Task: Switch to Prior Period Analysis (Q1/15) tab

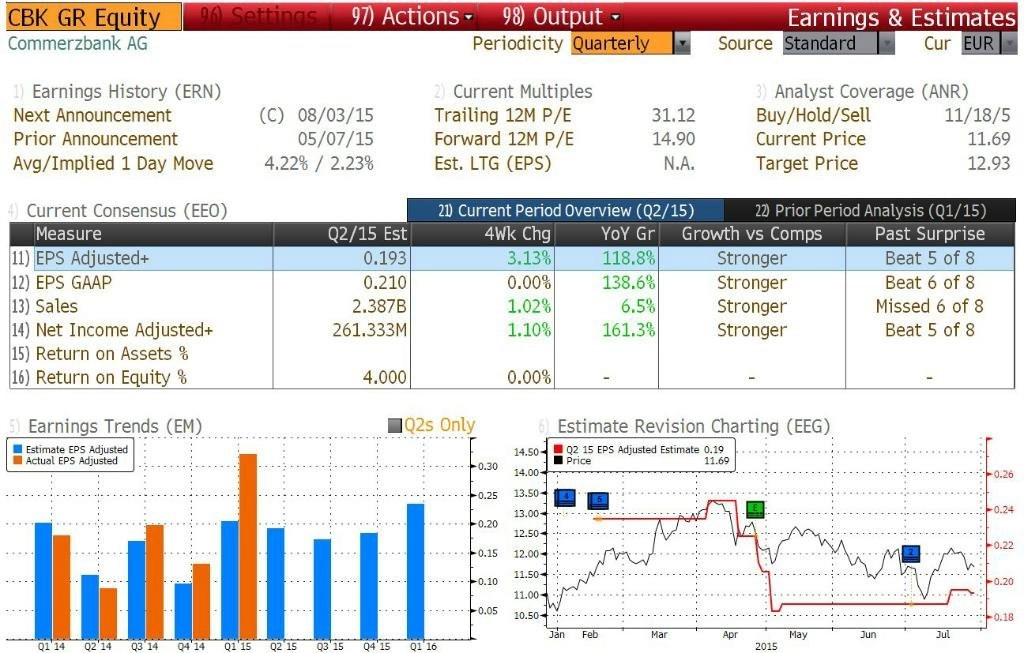Action: (870, 210)
